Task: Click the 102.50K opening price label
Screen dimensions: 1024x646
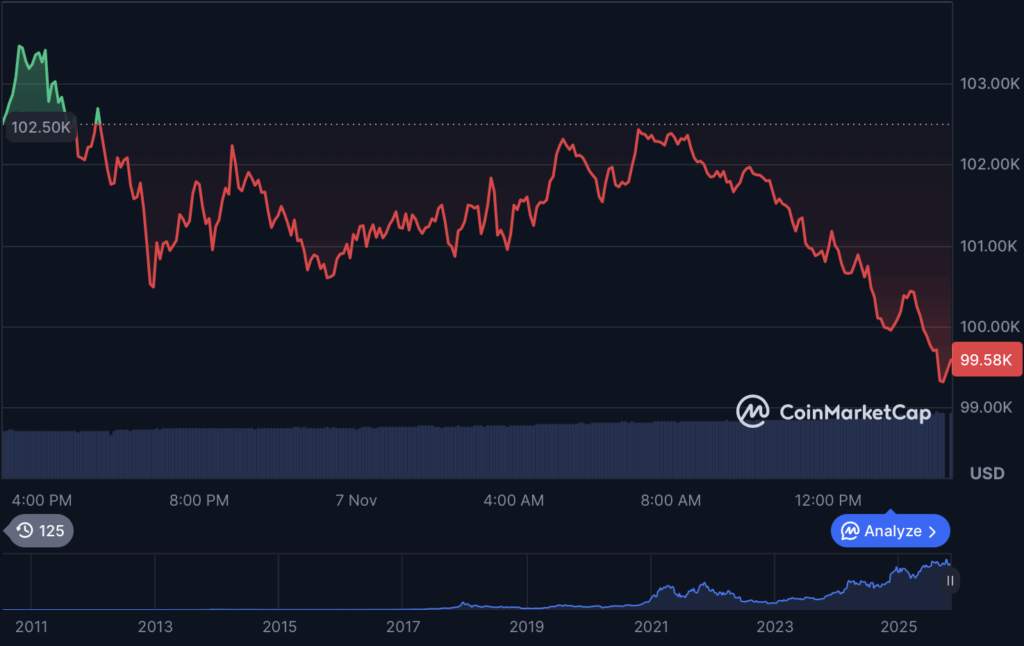Action: point(41,127)
